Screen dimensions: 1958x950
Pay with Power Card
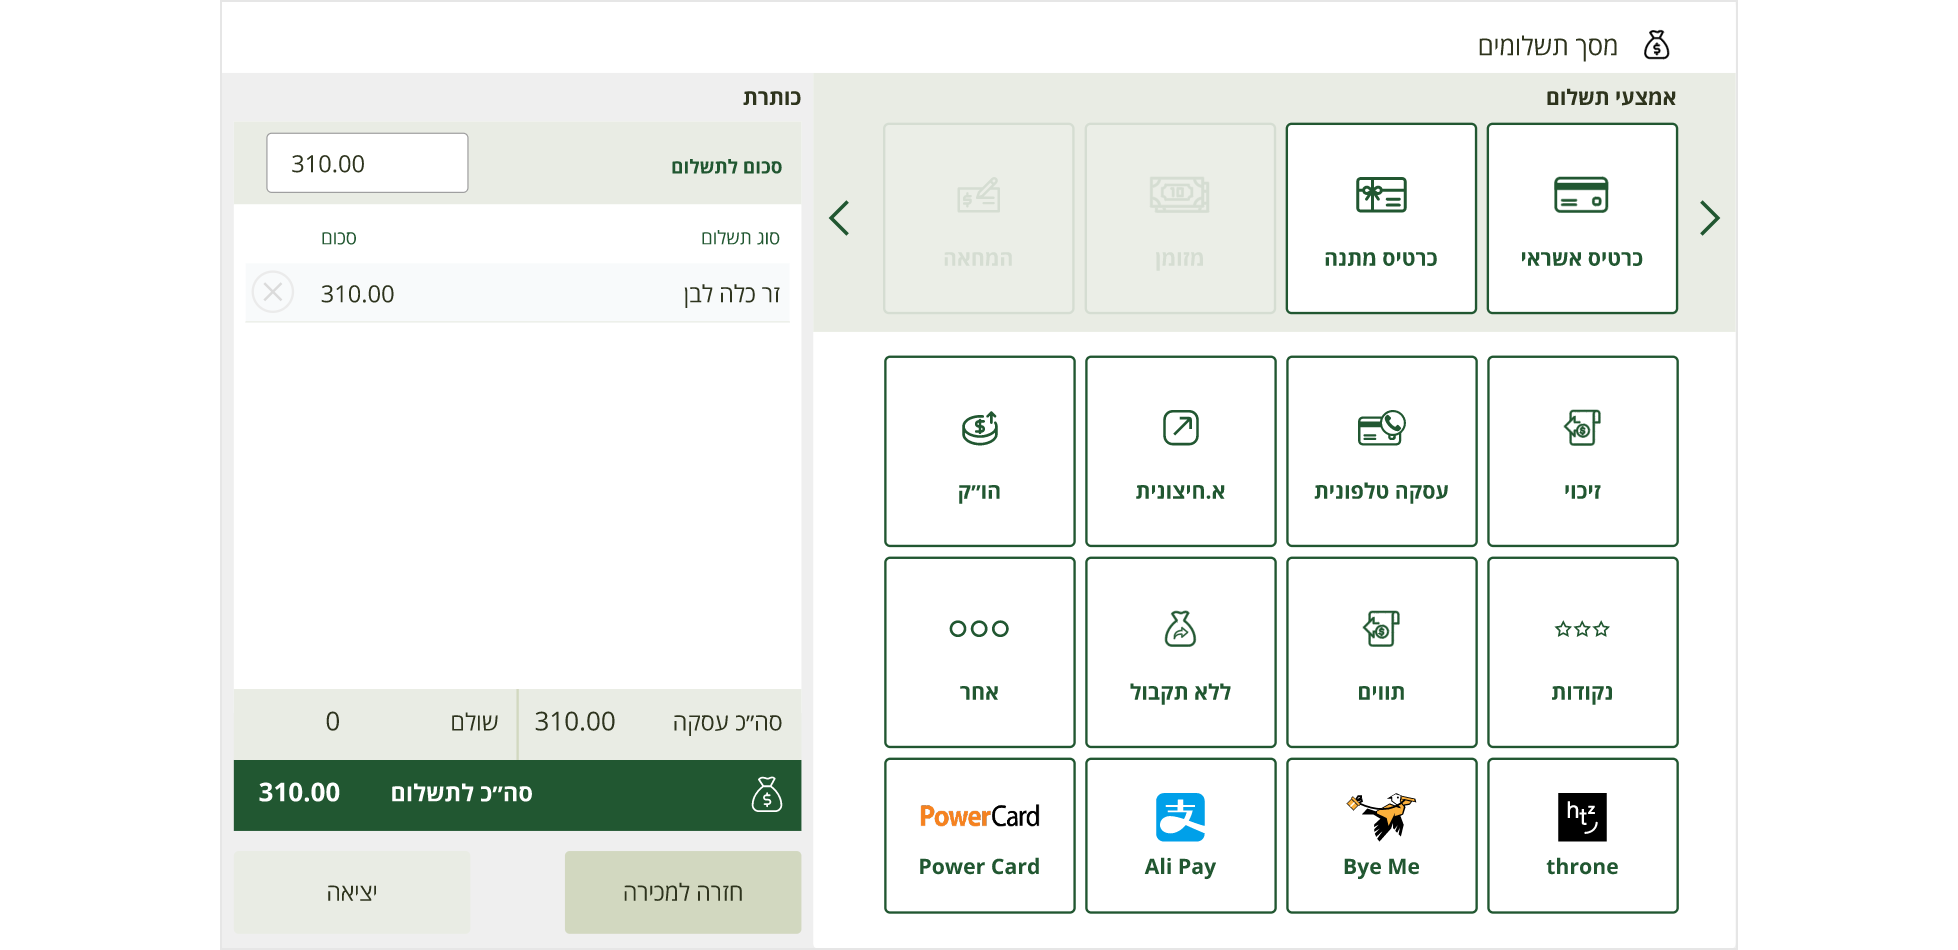pyautogui.click(x=979, y=835)
